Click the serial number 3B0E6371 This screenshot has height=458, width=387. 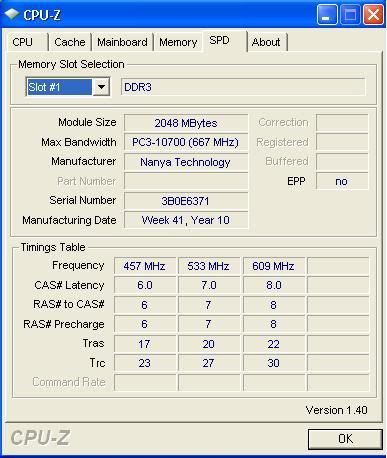(x=186, y=201)
